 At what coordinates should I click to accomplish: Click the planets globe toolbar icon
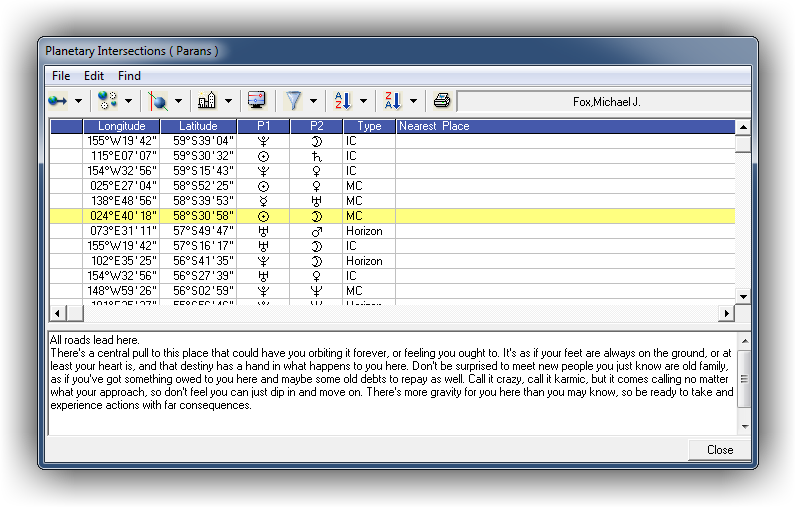(x=107, y=100)
